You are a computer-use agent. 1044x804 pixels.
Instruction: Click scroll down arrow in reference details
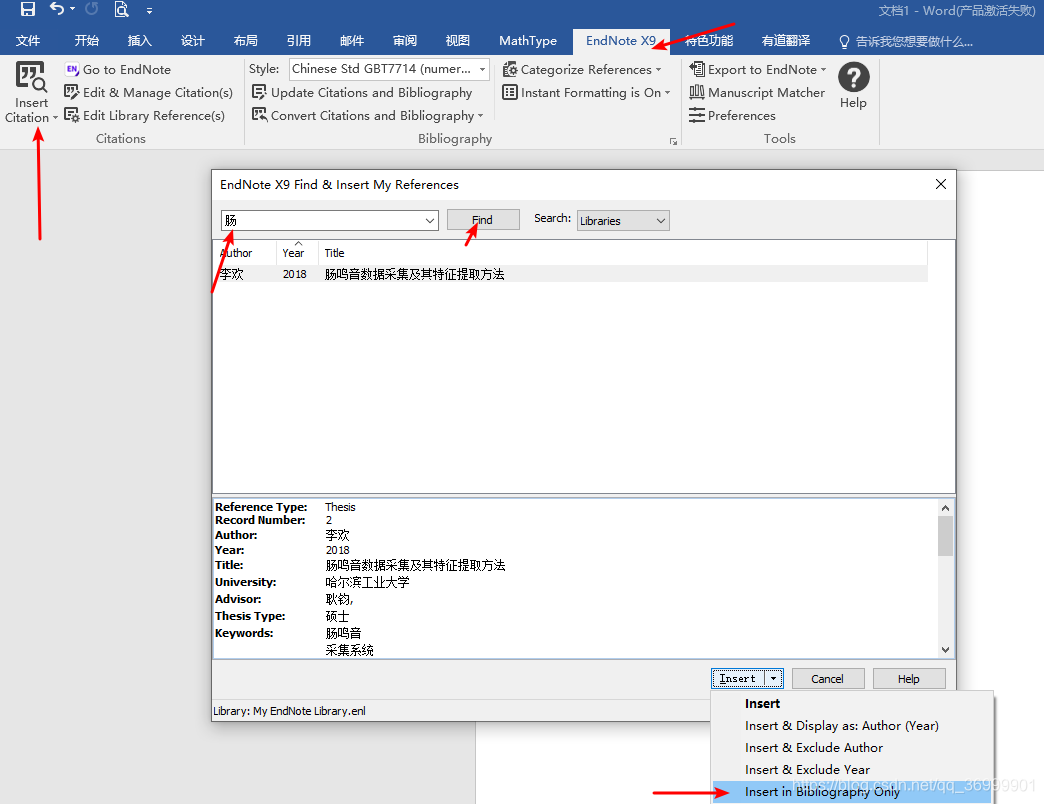click(x=945, y=650)
